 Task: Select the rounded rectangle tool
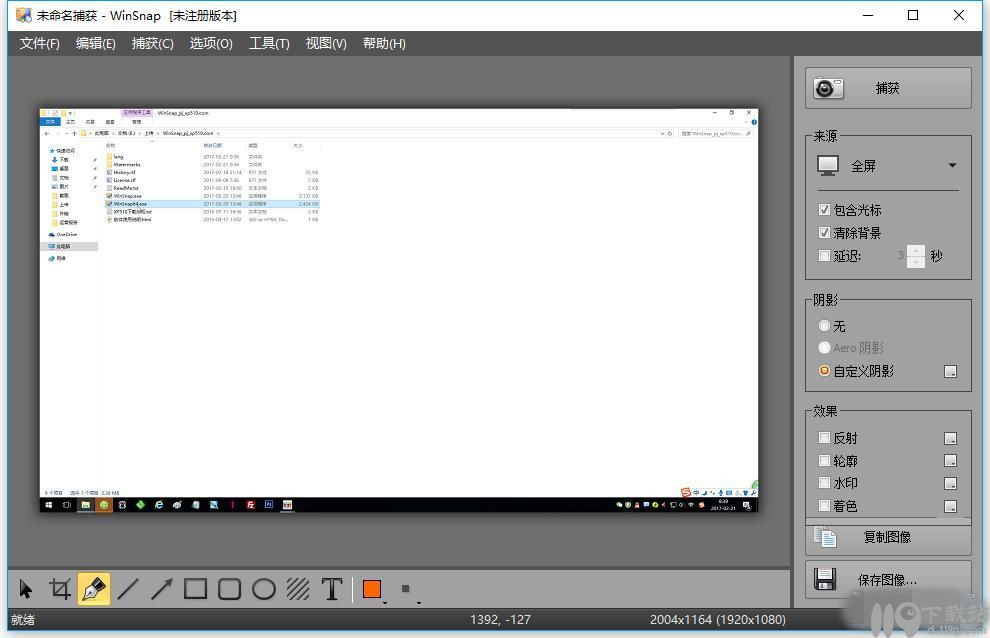[x=229, y=589]
